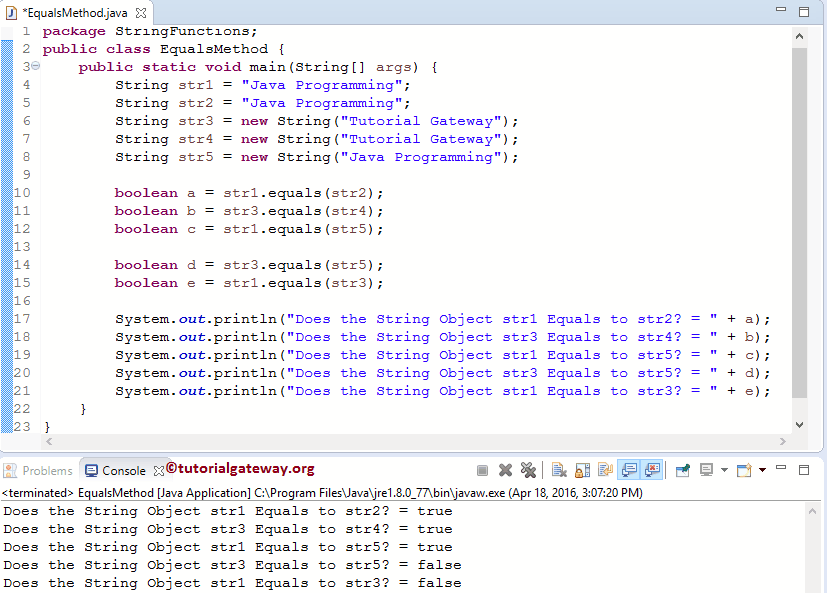
Task: Click the Problems tab icon
Action: [10, 471]
